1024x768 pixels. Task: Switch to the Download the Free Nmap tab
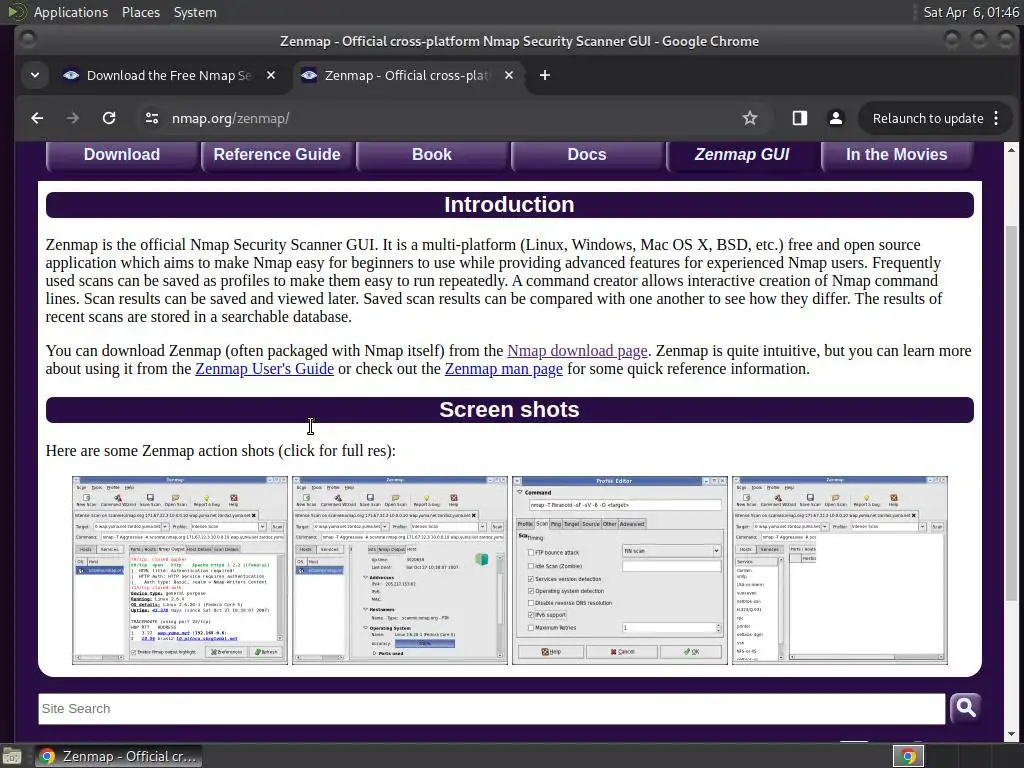click(168, 75)
